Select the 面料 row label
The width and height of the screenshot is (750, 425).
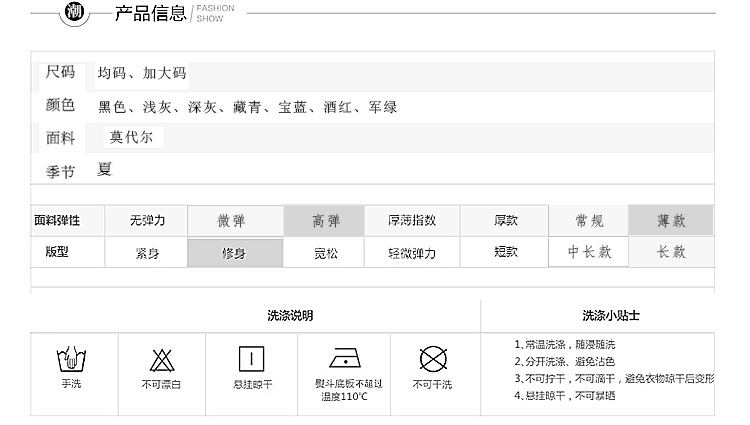60,138
